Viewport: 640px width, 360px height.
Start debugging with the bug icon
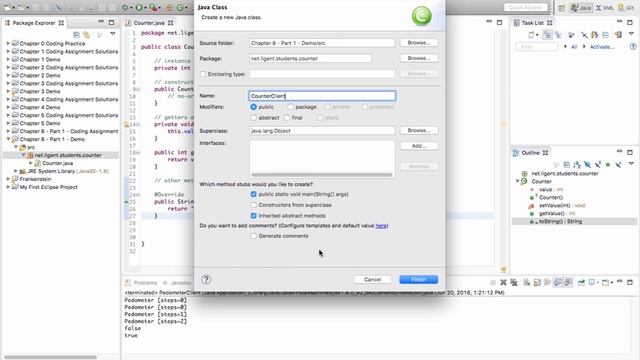pyautogui.click(x=125, y=7)
